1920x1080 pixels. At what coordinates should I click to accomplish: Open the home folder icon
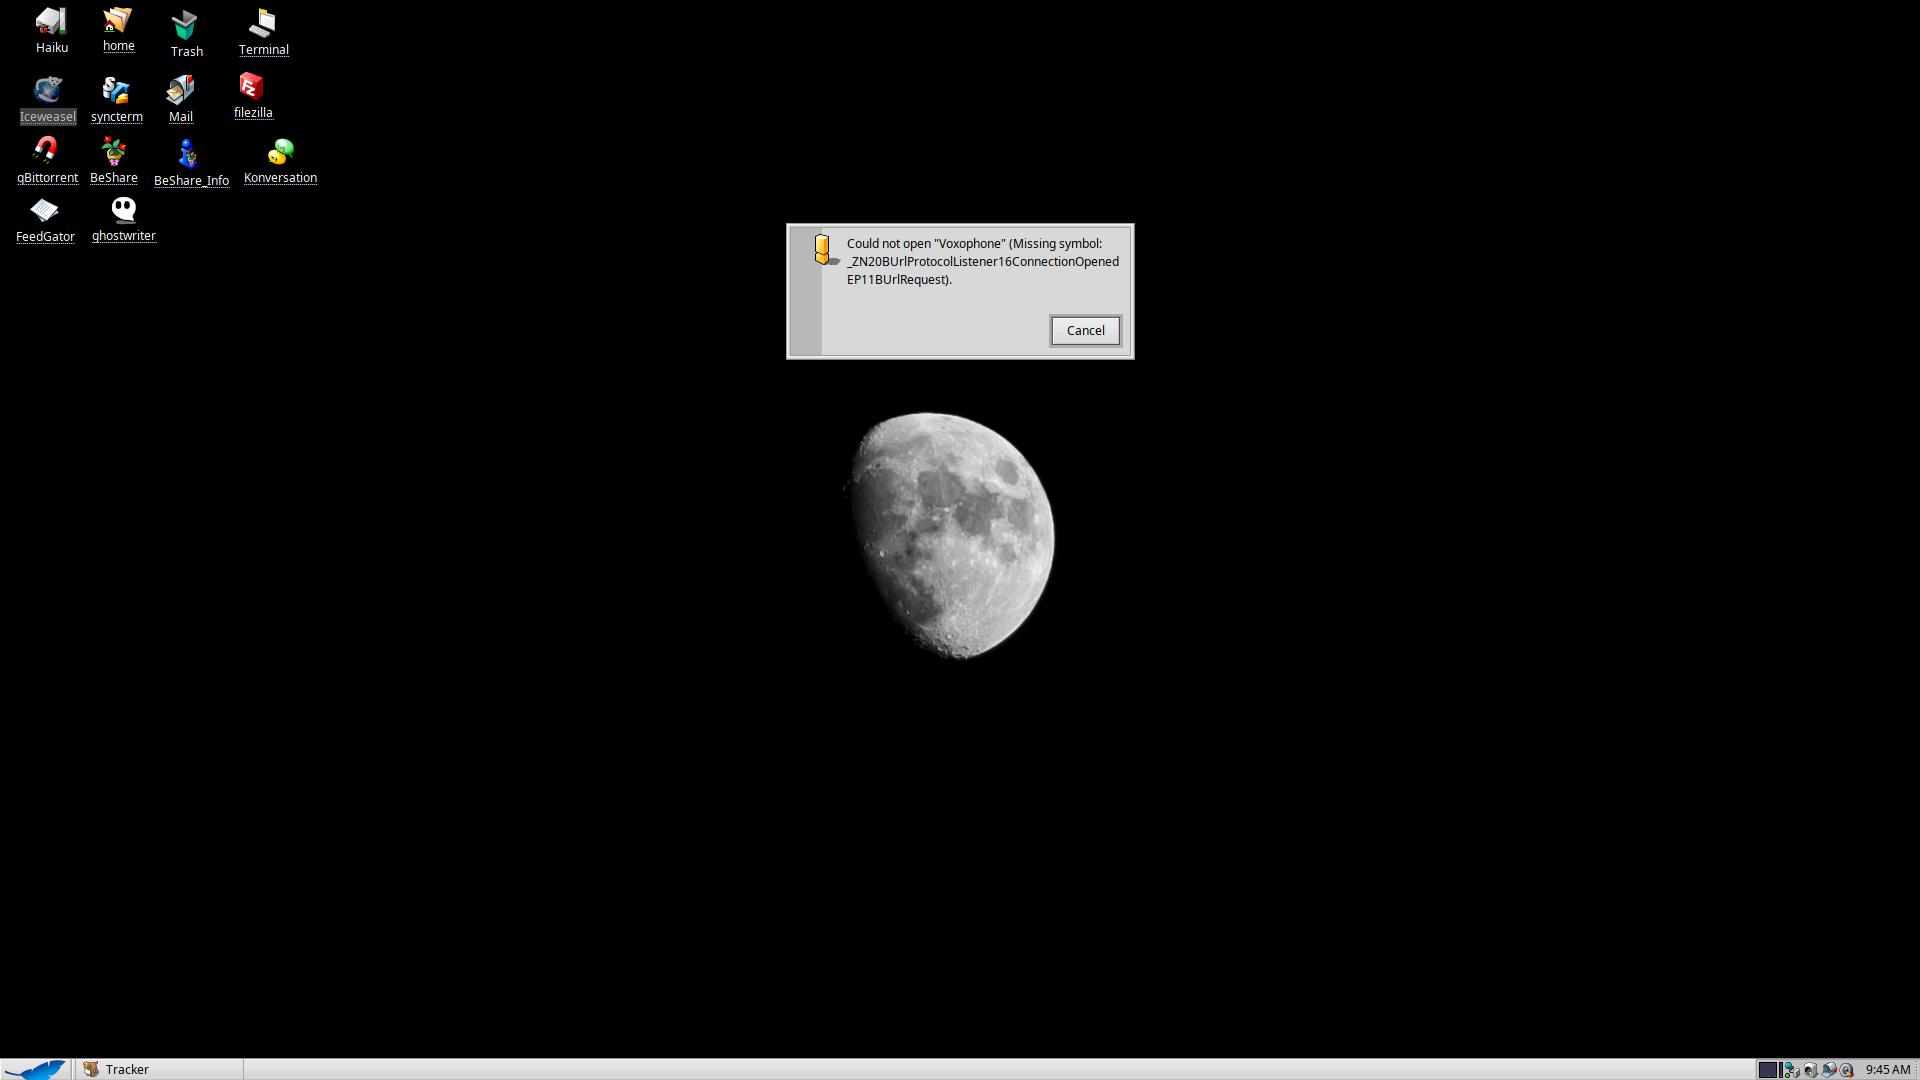tap(118, 21)
